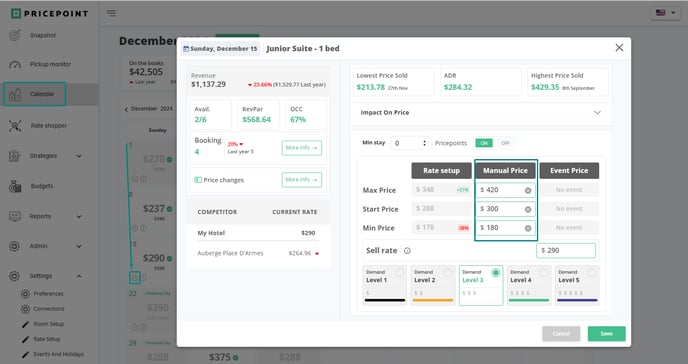Expand the Reports menu
The height and width of the screenshot is (364, 688).
79,217
